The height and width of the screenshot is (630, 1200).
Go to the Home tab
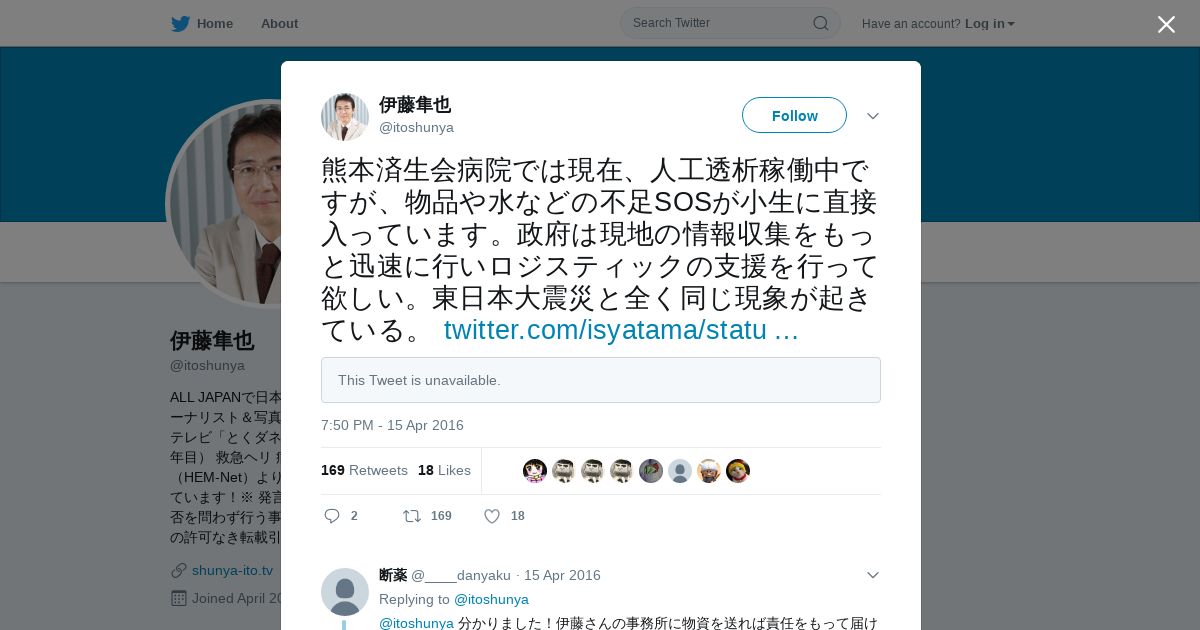(x=215, y=24)
